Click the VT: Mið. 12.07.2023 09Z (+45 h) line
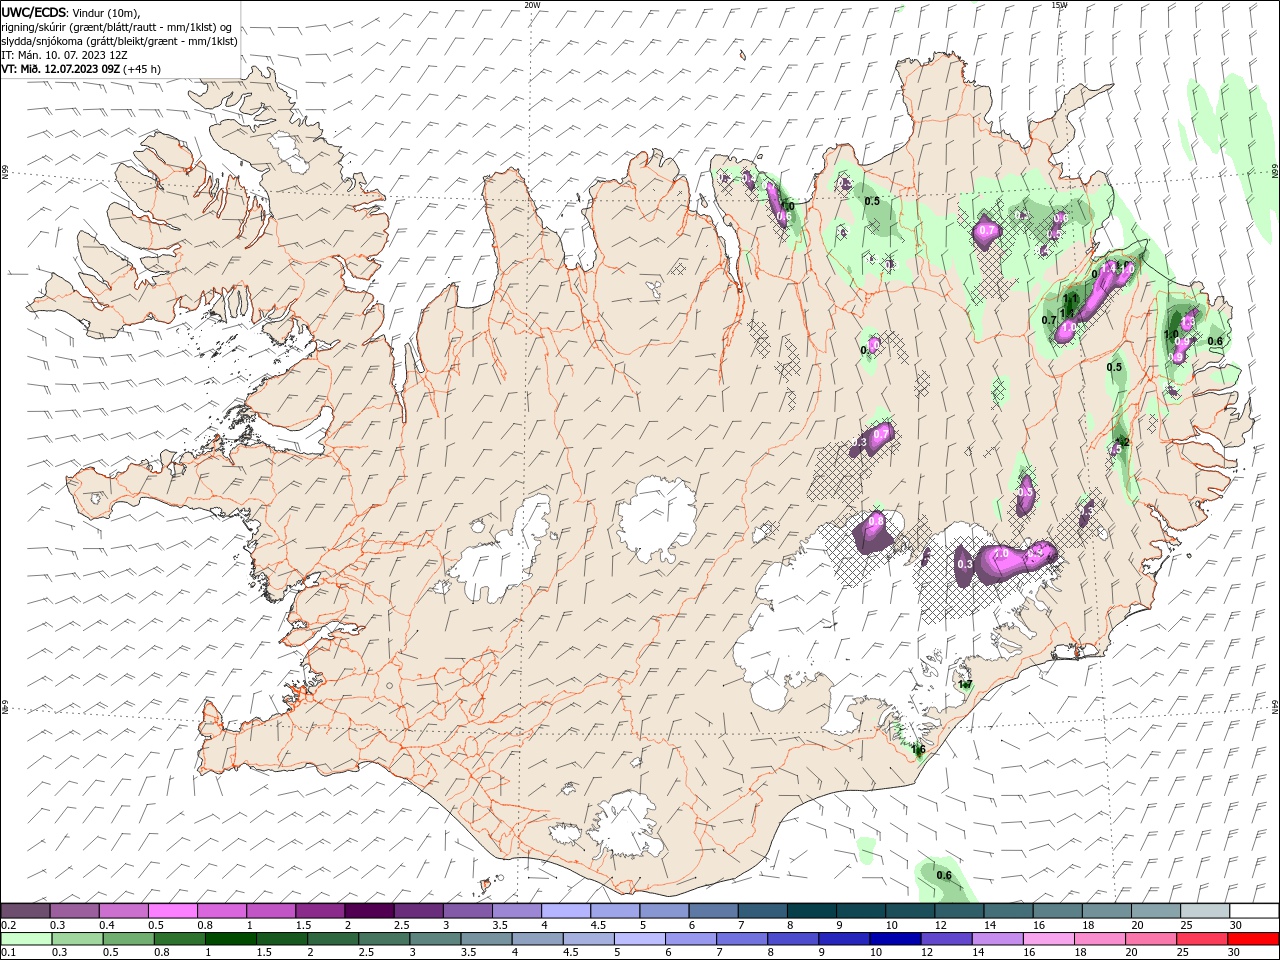 [x=81, y=69]
